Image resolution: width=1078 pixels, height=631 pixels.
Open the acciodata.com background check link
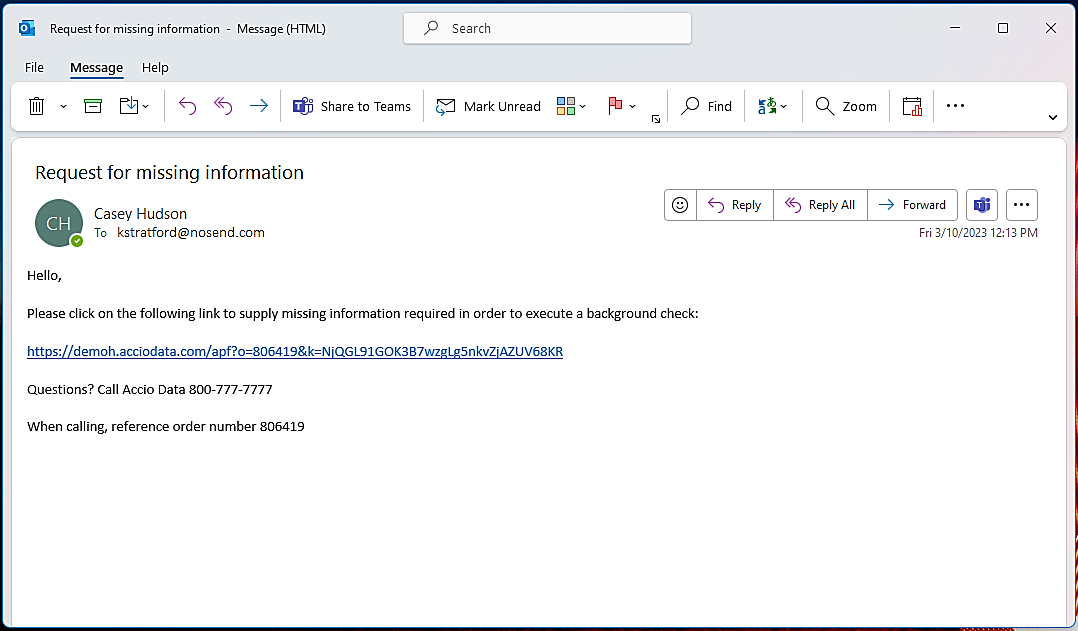coord(295,351)
